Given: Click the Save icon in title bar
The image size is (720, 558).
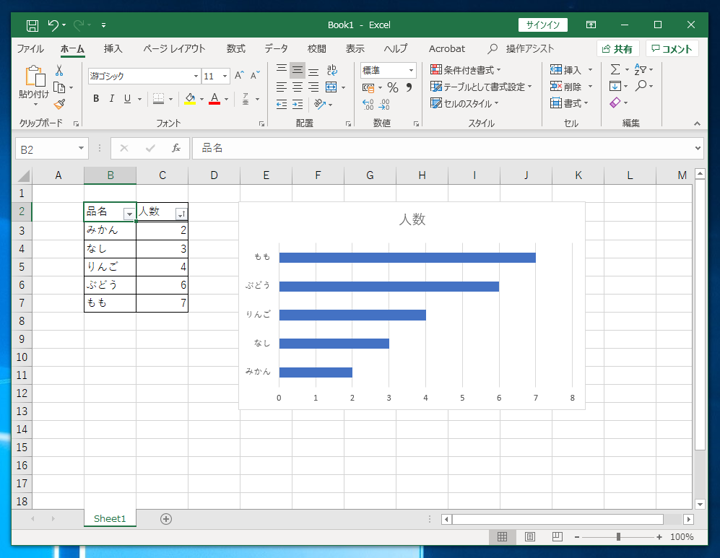Looking at the screenshot, I should 32,25.
